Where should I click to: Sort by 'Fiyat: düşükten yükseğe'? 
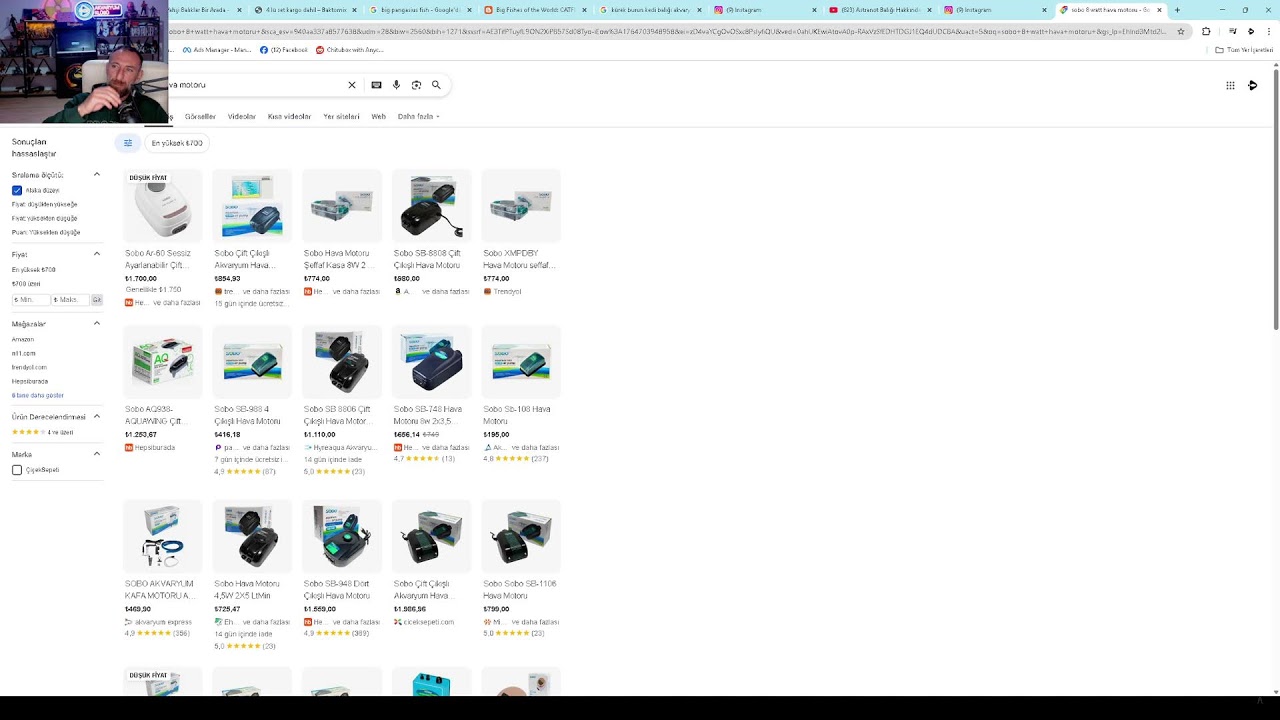coord(44,204)
